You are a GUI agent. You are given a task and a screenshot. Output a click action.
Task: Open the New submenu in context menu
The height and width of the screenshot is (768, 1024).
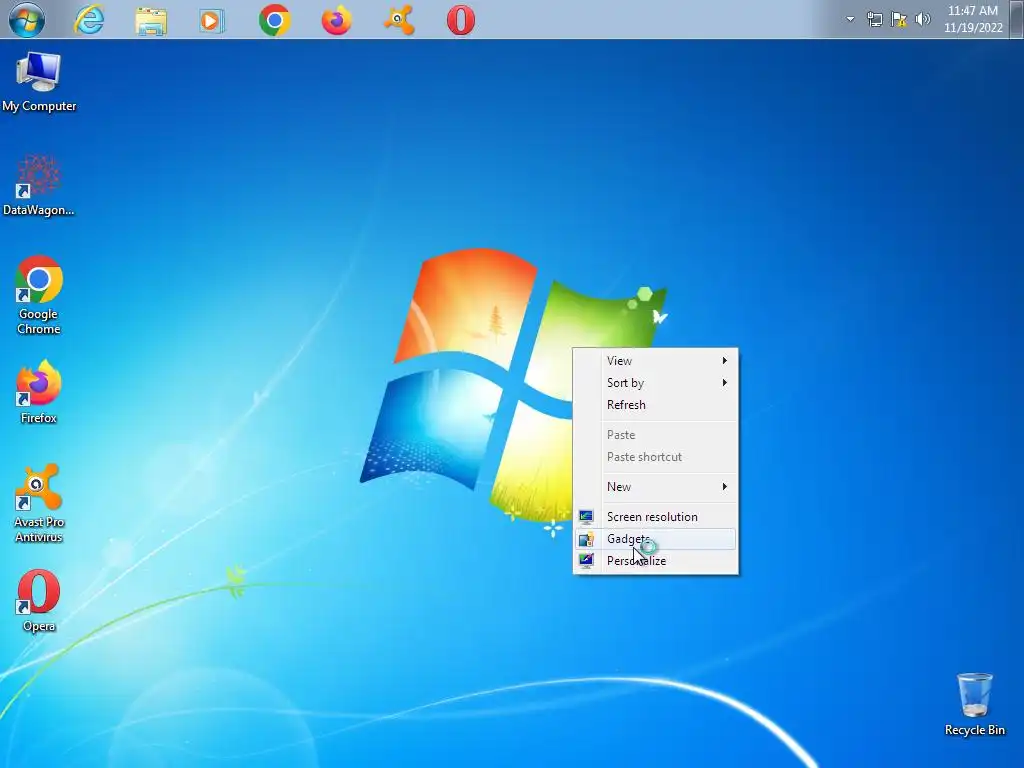(x=656, y=487)
